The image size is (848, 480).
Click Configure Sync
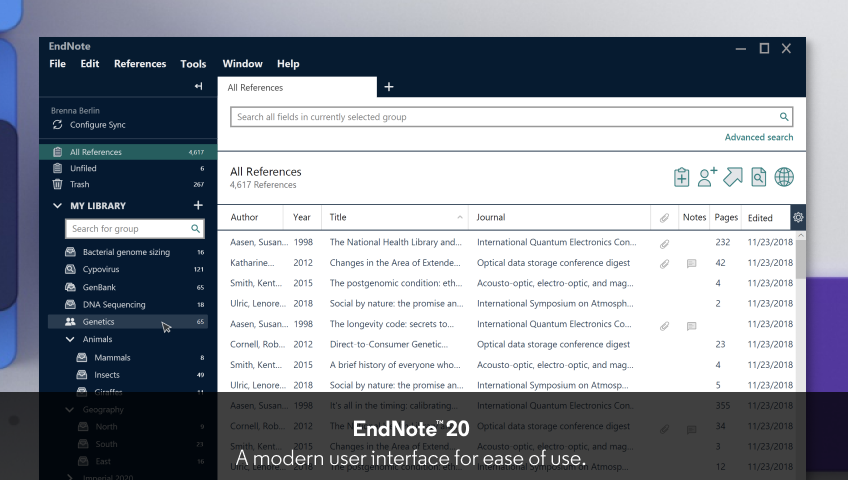[x=97, y=125]
